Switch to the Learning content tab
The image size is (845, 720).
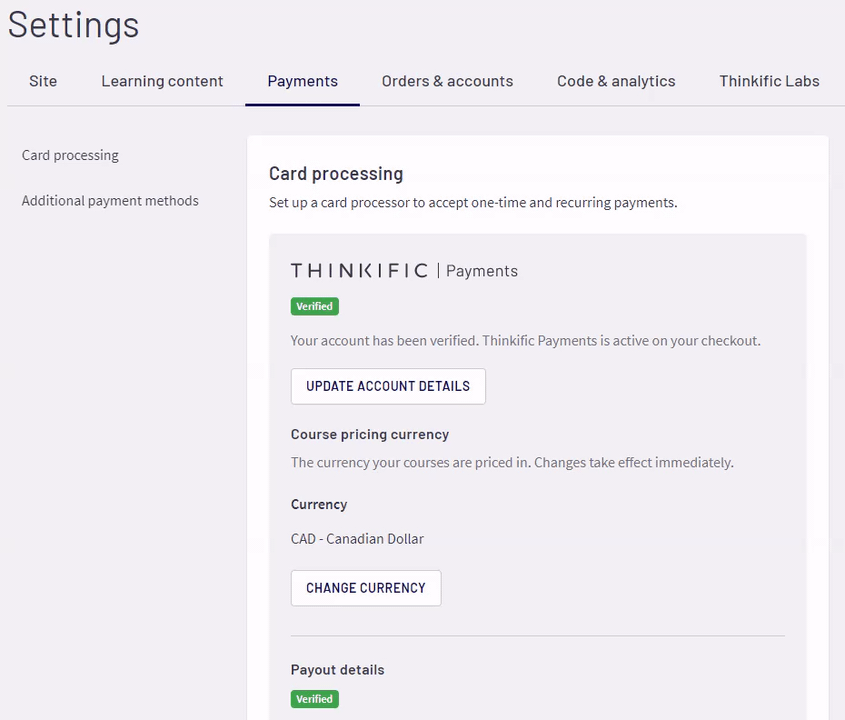(162, 81)
